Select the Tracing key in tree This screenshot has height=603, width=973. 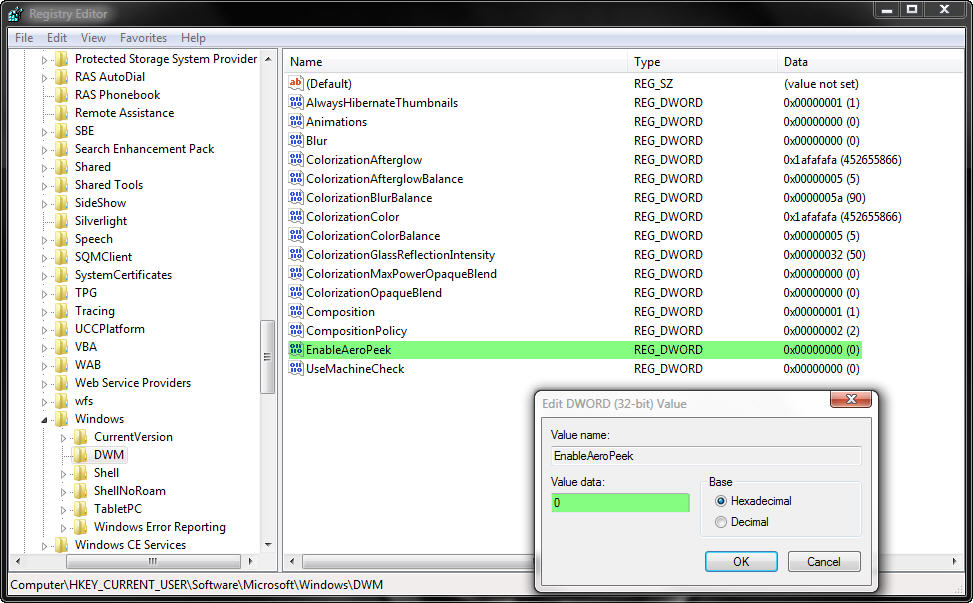(x=94, y=311)
